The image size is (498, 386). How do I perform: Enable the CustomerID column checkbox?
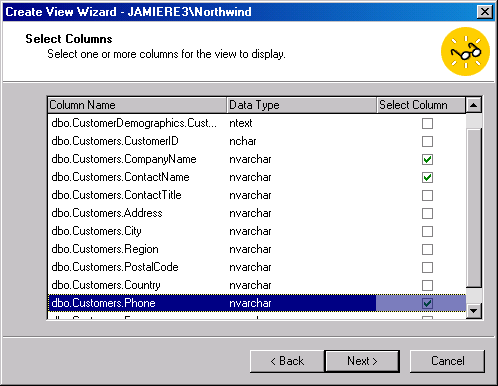tap(427, 141)
